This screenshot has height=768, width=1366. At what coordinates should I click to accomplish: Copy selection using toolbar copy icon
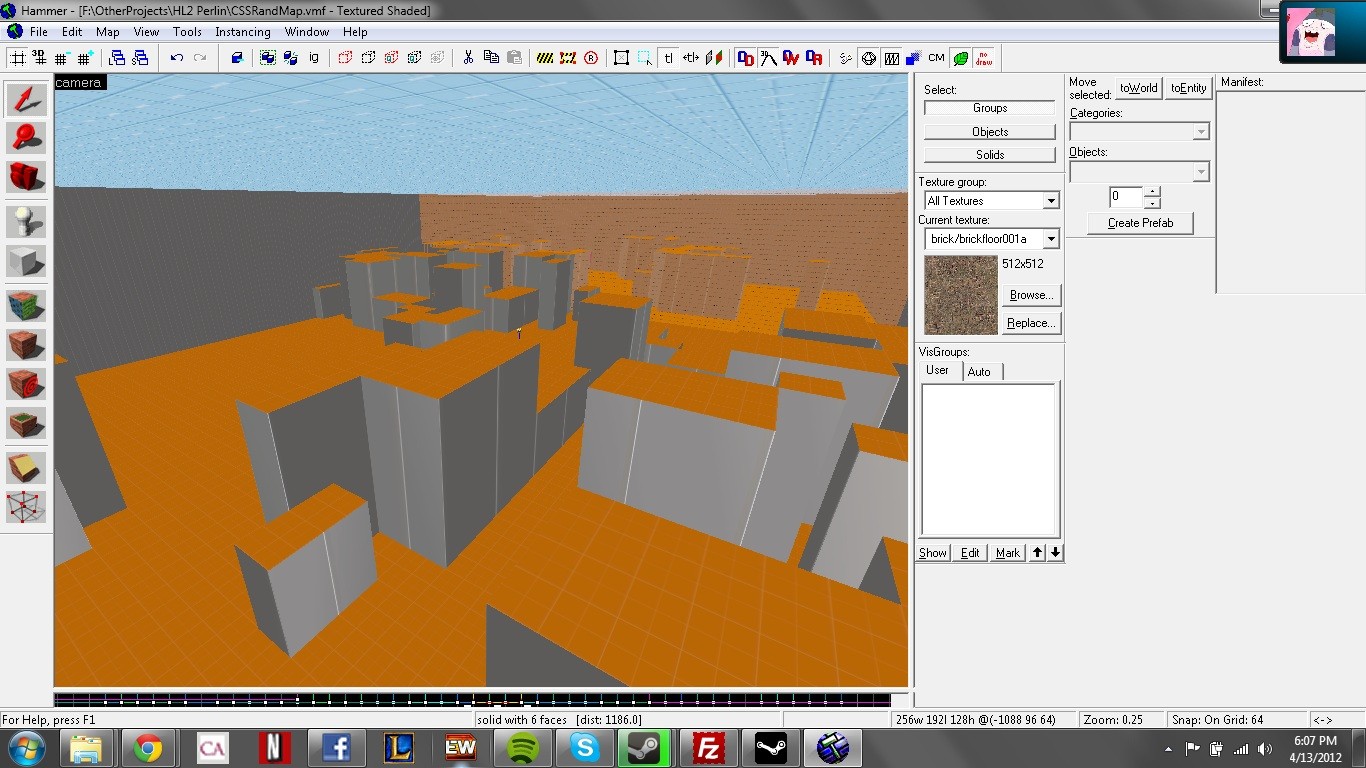coord(491,57)
